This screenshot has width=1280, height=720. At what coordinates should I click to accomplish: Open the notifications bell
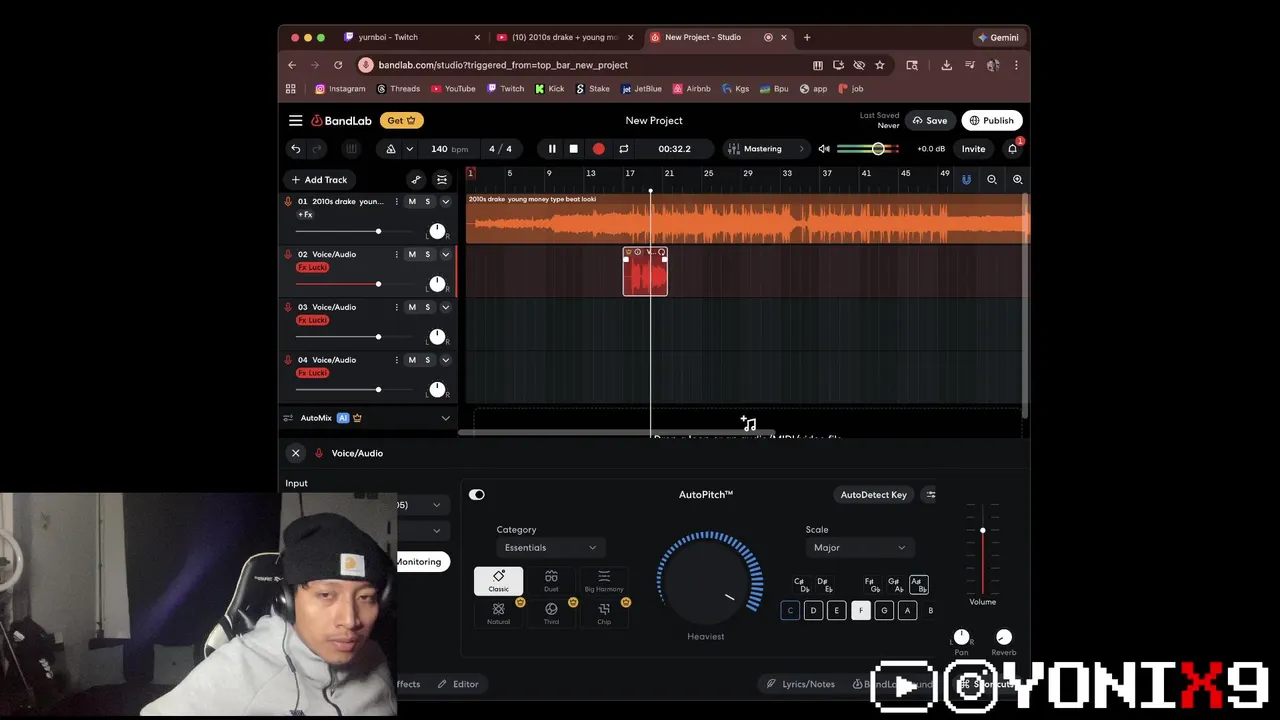pos(1012,149)
